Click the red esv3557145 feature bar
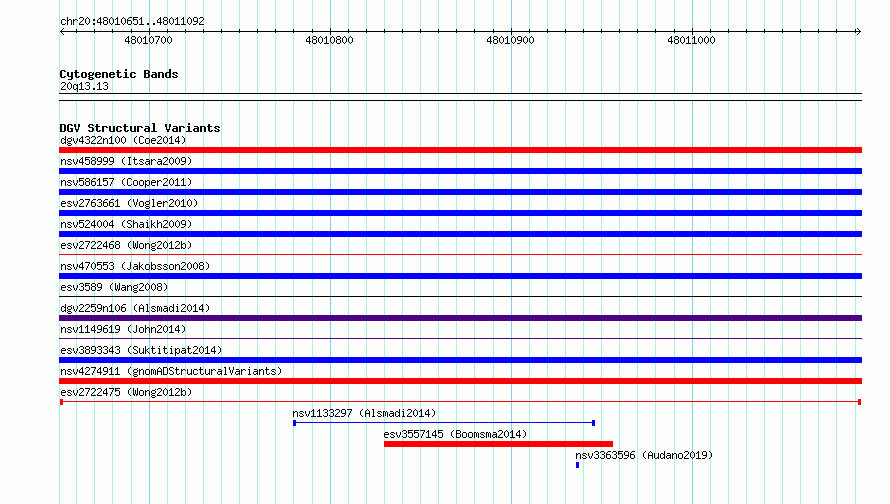Image resolution: width=890 pixels, height=504 pixels. pyautogui.click(x=498, y=444)
